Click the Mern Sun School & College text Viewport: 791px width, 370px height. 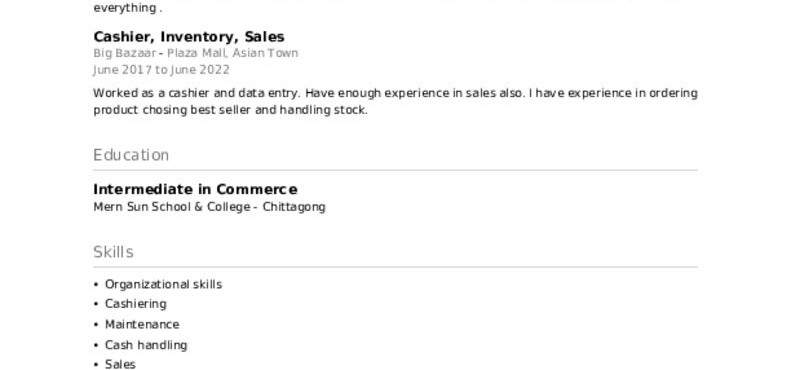coord(172,207)
